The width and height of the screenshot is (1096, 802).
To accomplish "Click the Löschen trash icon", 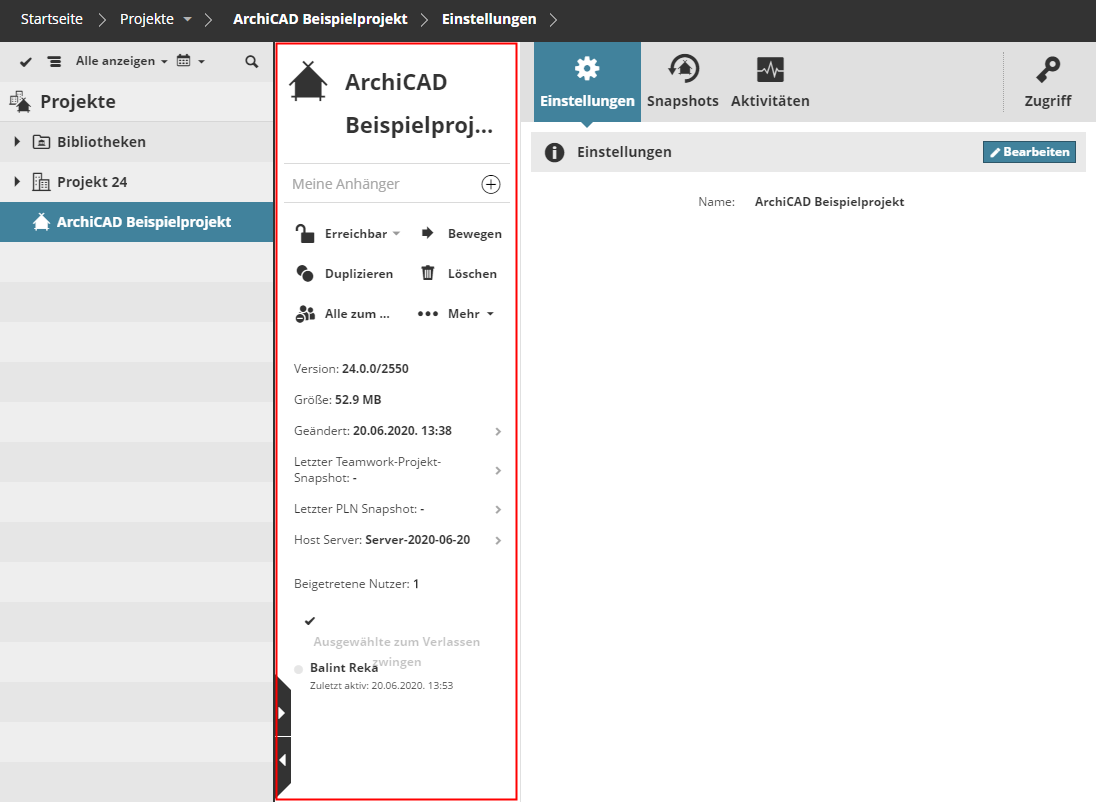I will 428,273.
